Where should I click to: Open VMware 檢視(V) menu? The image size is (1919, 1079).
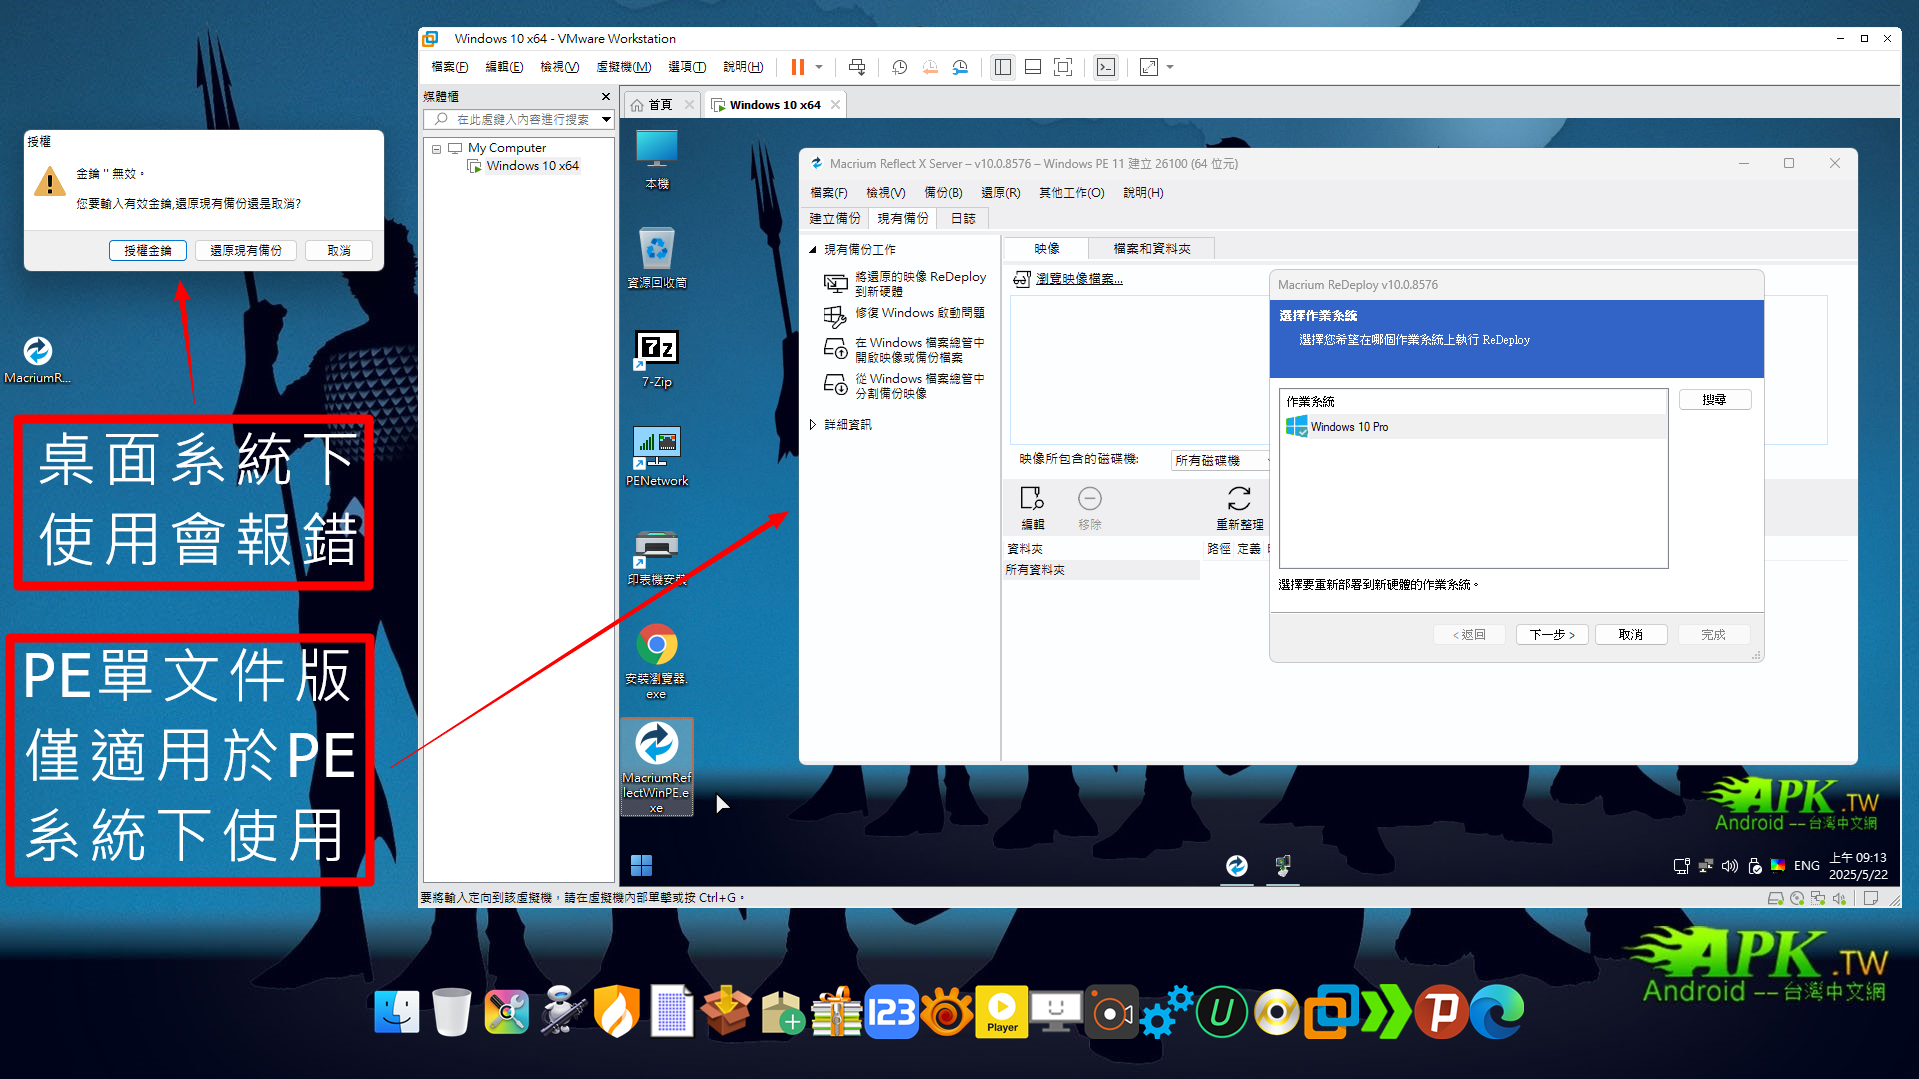coord(559,67)
